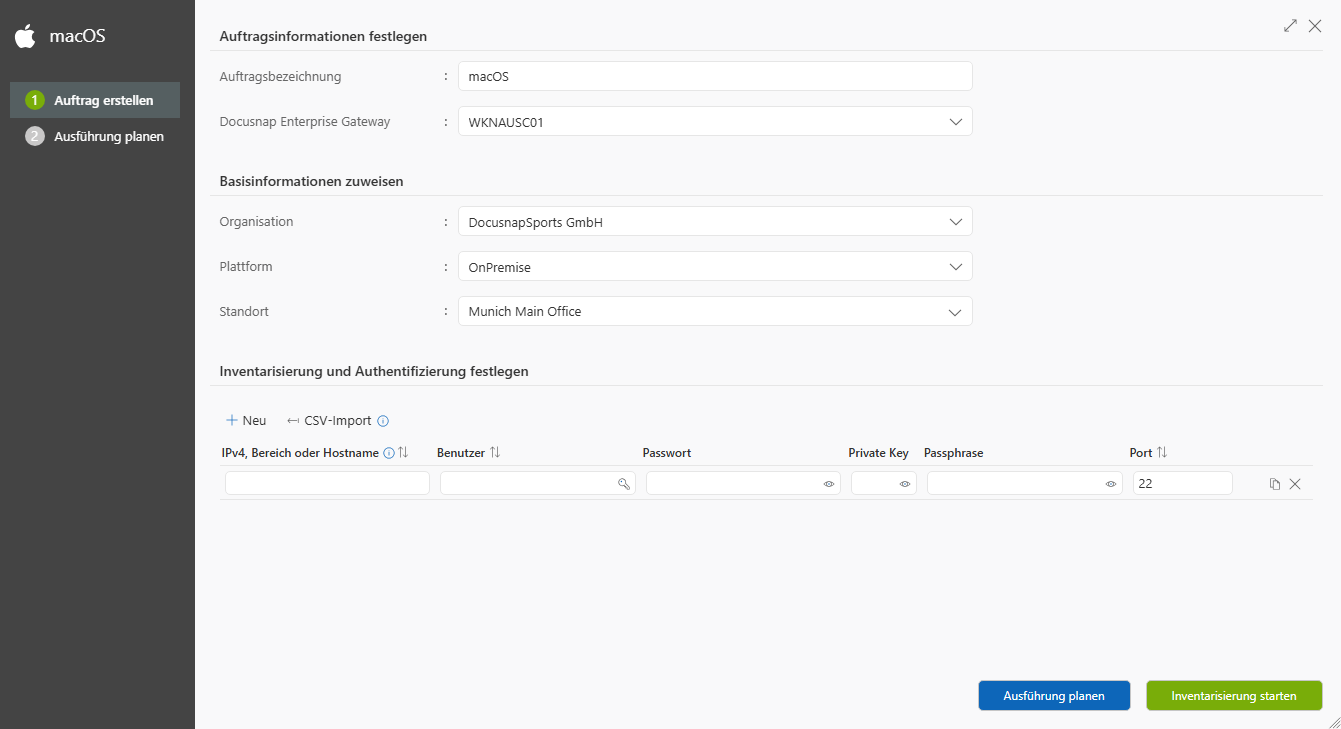The width and height of the screenshot is (1341, 729).
Task: Click the key icon in Benutzer field
Action: click(x=624, y=484)
